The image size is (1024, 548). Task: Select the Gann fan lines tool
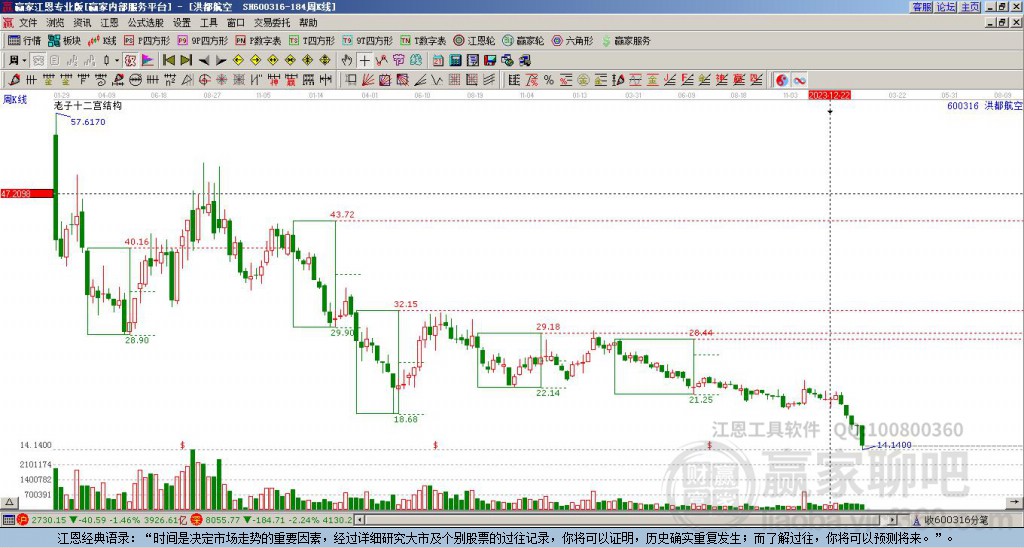(x=368, y=80)
